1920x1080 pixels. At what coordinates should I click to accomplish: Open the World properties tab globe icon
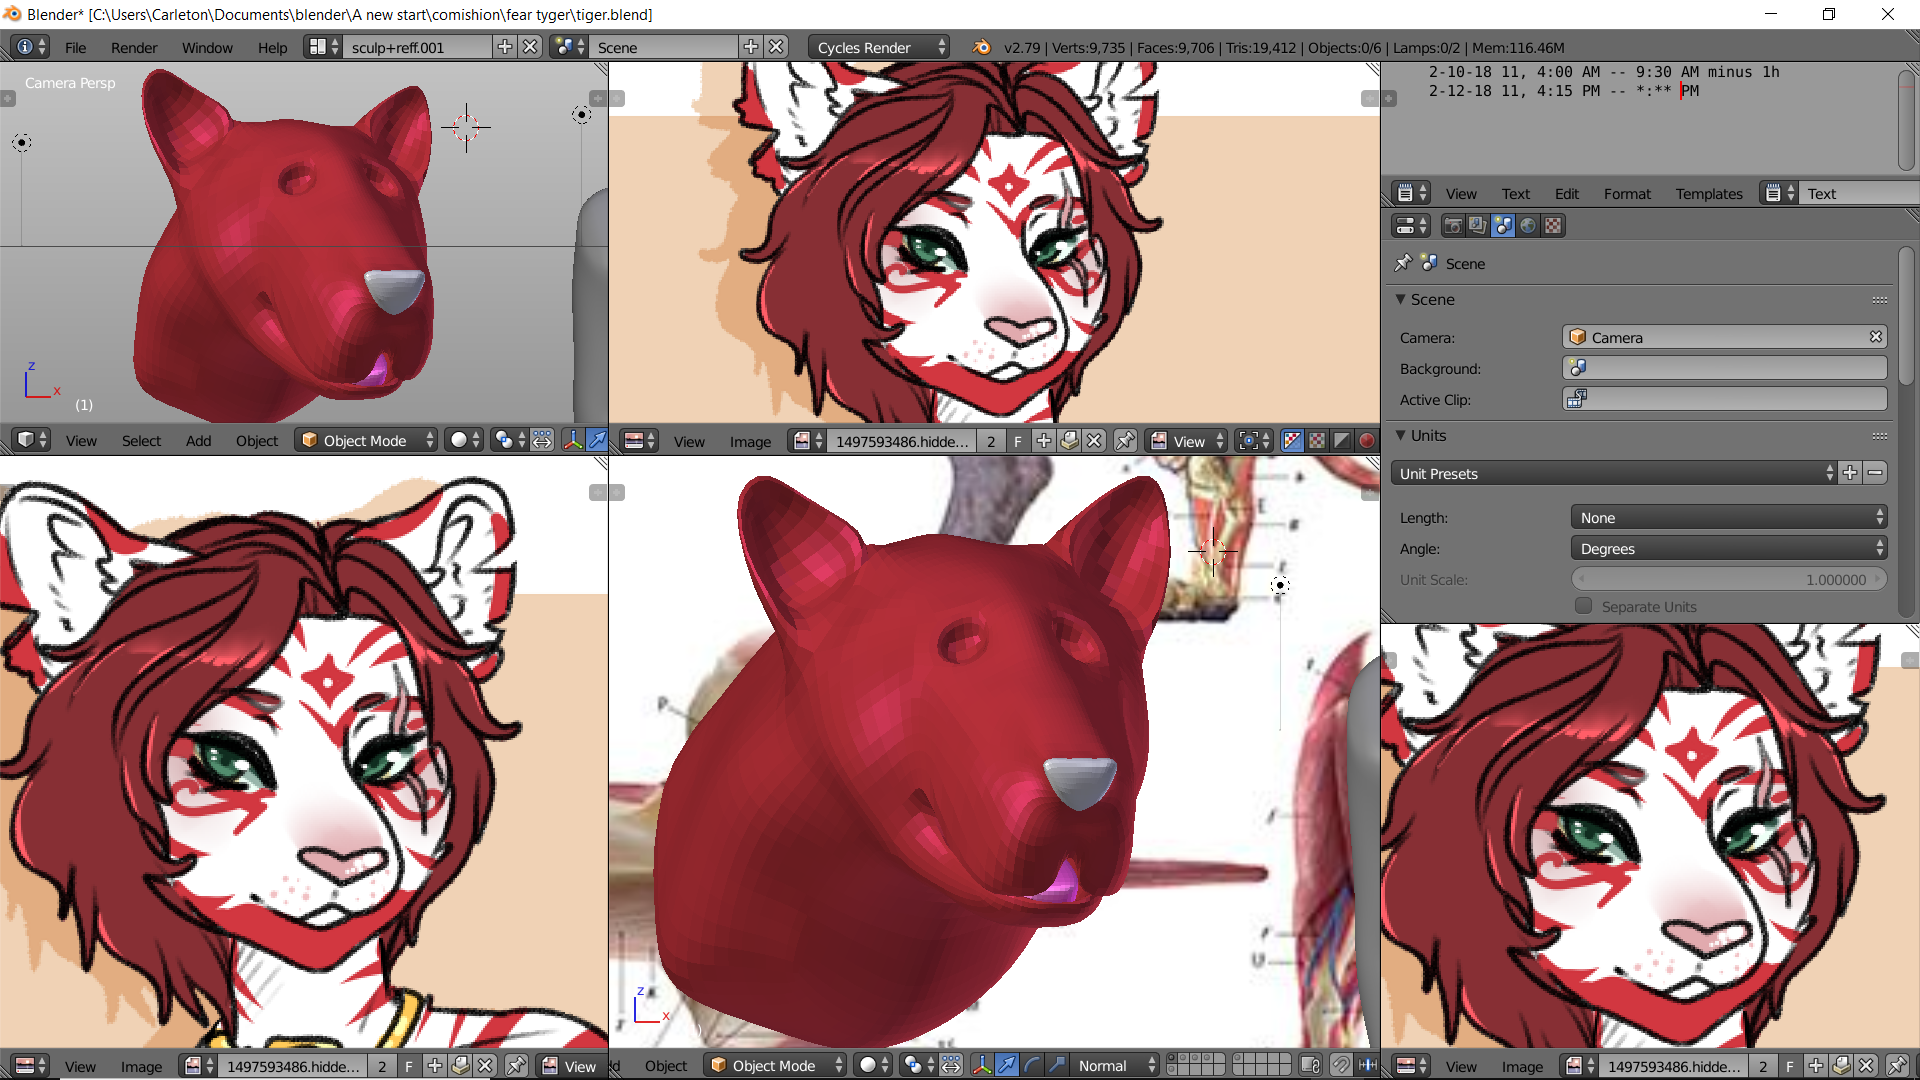click(x=1528, y=226)
